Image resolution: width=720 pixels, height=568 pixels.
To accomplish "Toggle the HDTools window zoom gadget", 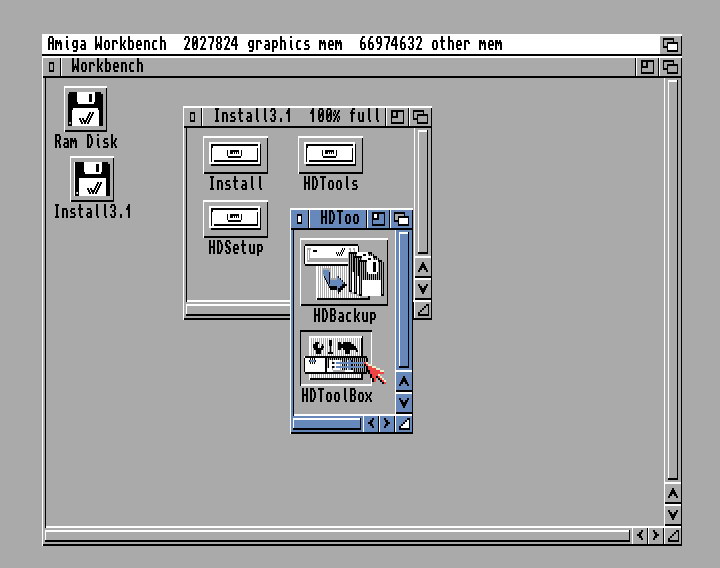I will (x=379, y=219).
